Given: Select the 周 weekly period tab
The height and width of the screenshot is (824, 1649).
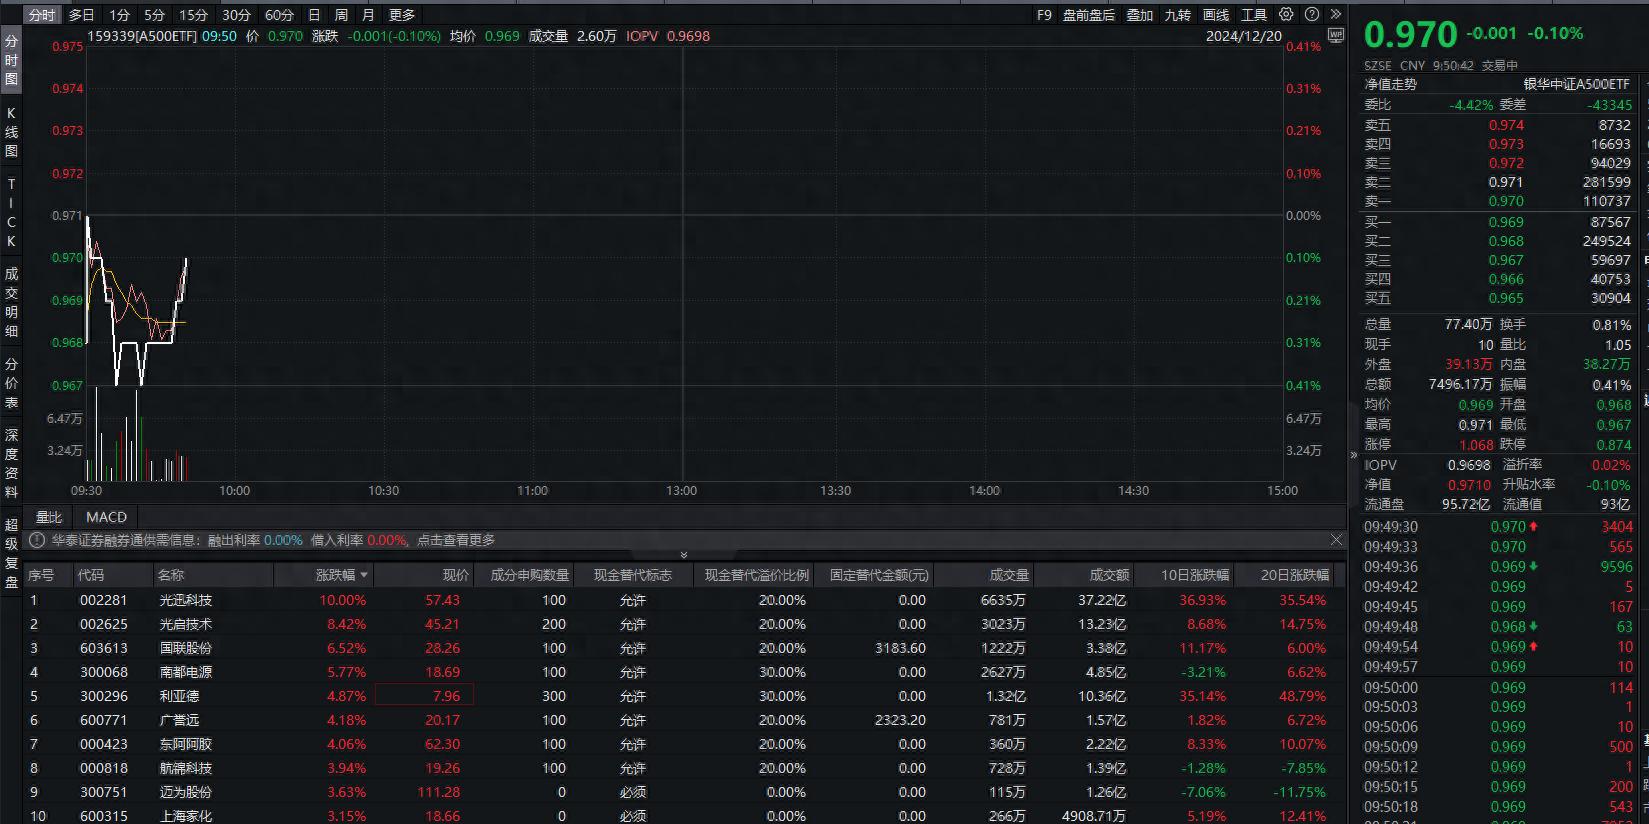Looking at the screenshot, I should click(x=341, y=15).
